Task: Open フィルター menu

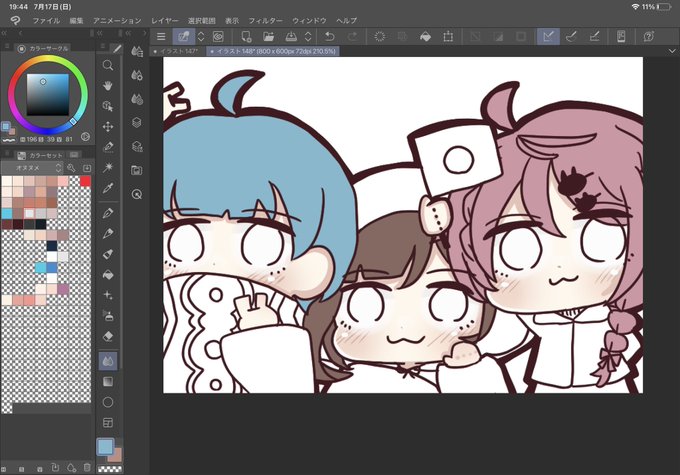Action: coord(265,20)
